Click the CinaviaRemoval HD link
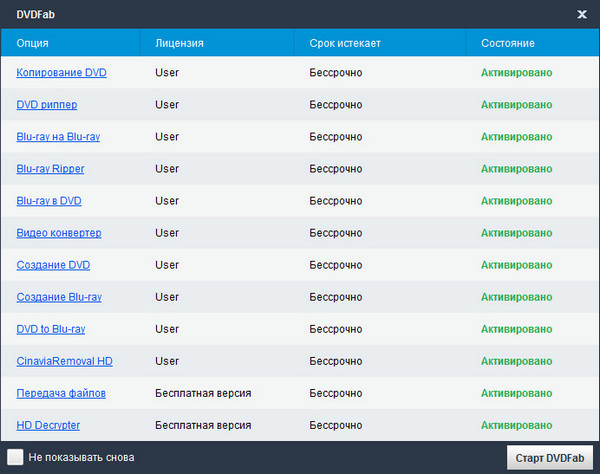600x474 pixels. 64,361
